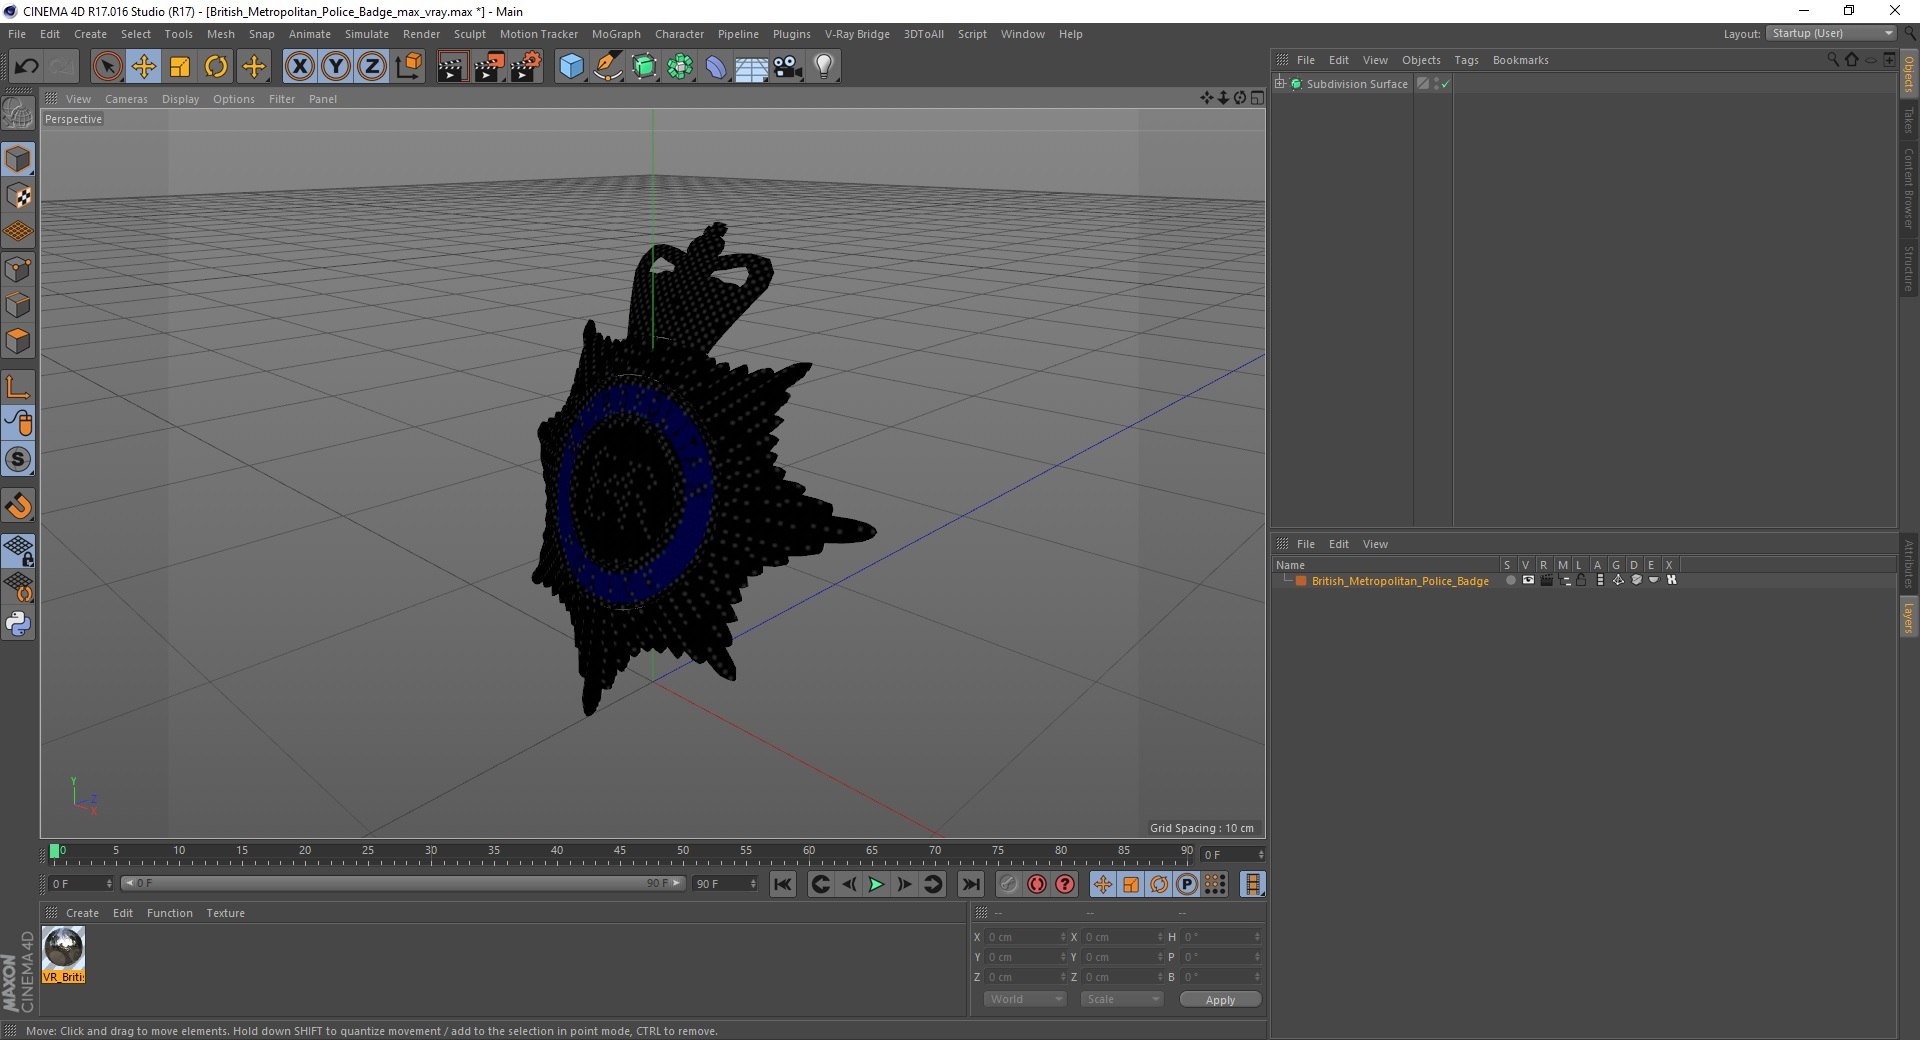Select the VR_Briti material thumbnail

pos(63,955)
